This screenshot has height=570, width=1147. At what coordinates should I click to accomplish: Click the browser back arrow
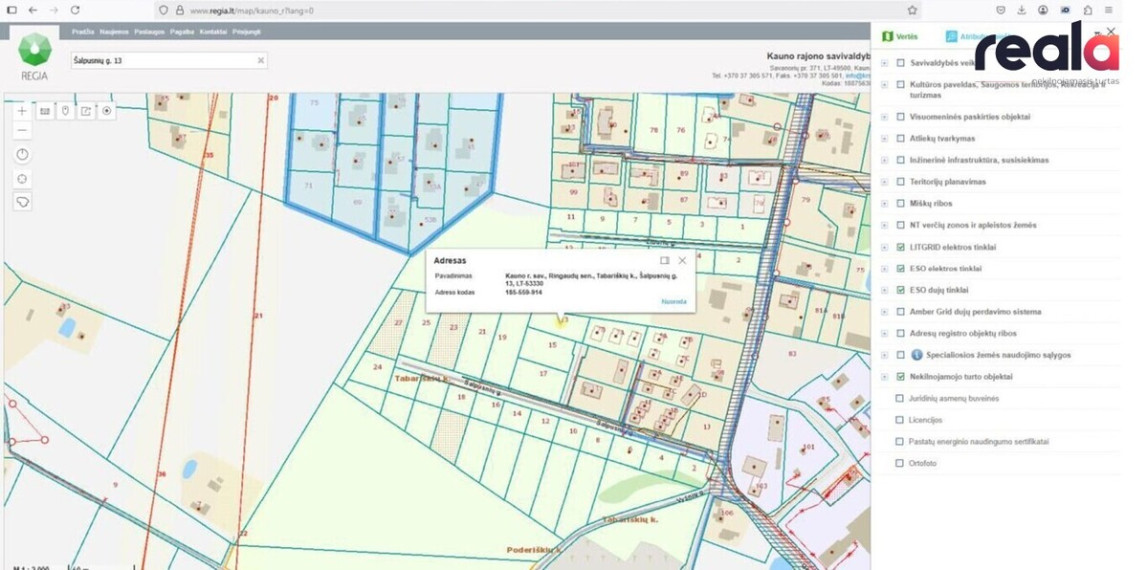tap(32, 10)
